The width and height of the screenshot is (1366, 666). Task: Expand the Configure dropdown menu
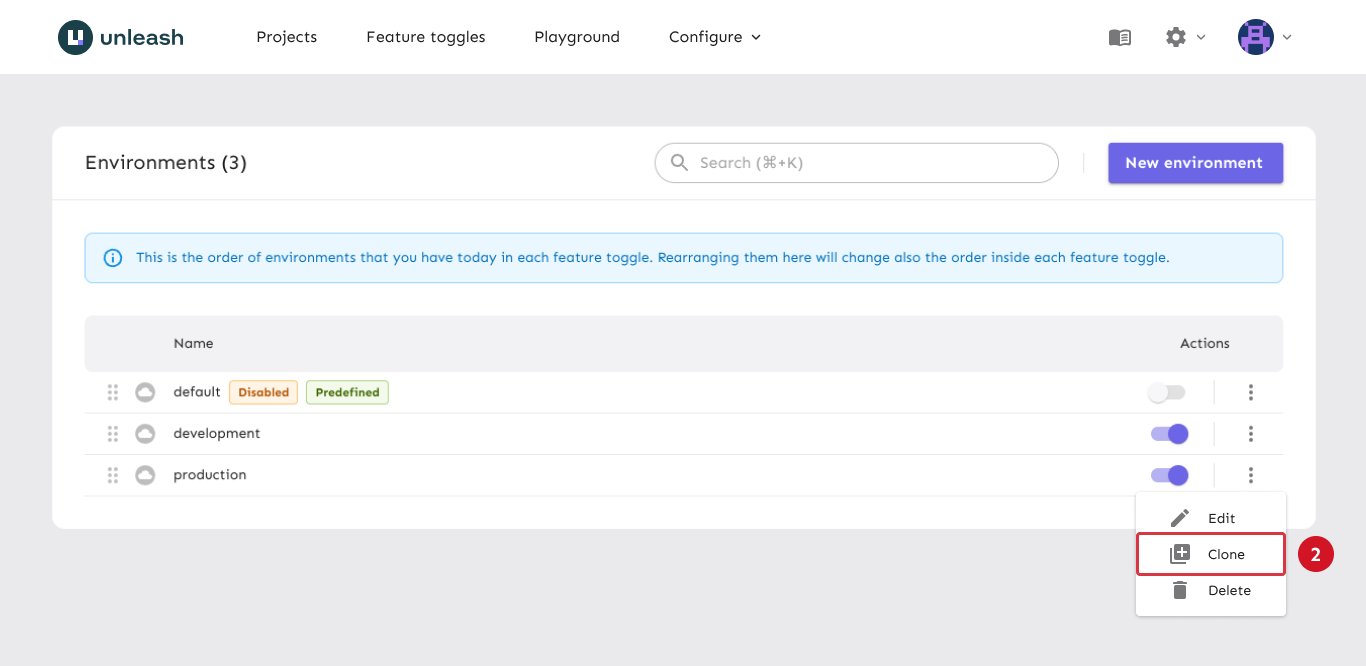714,37
